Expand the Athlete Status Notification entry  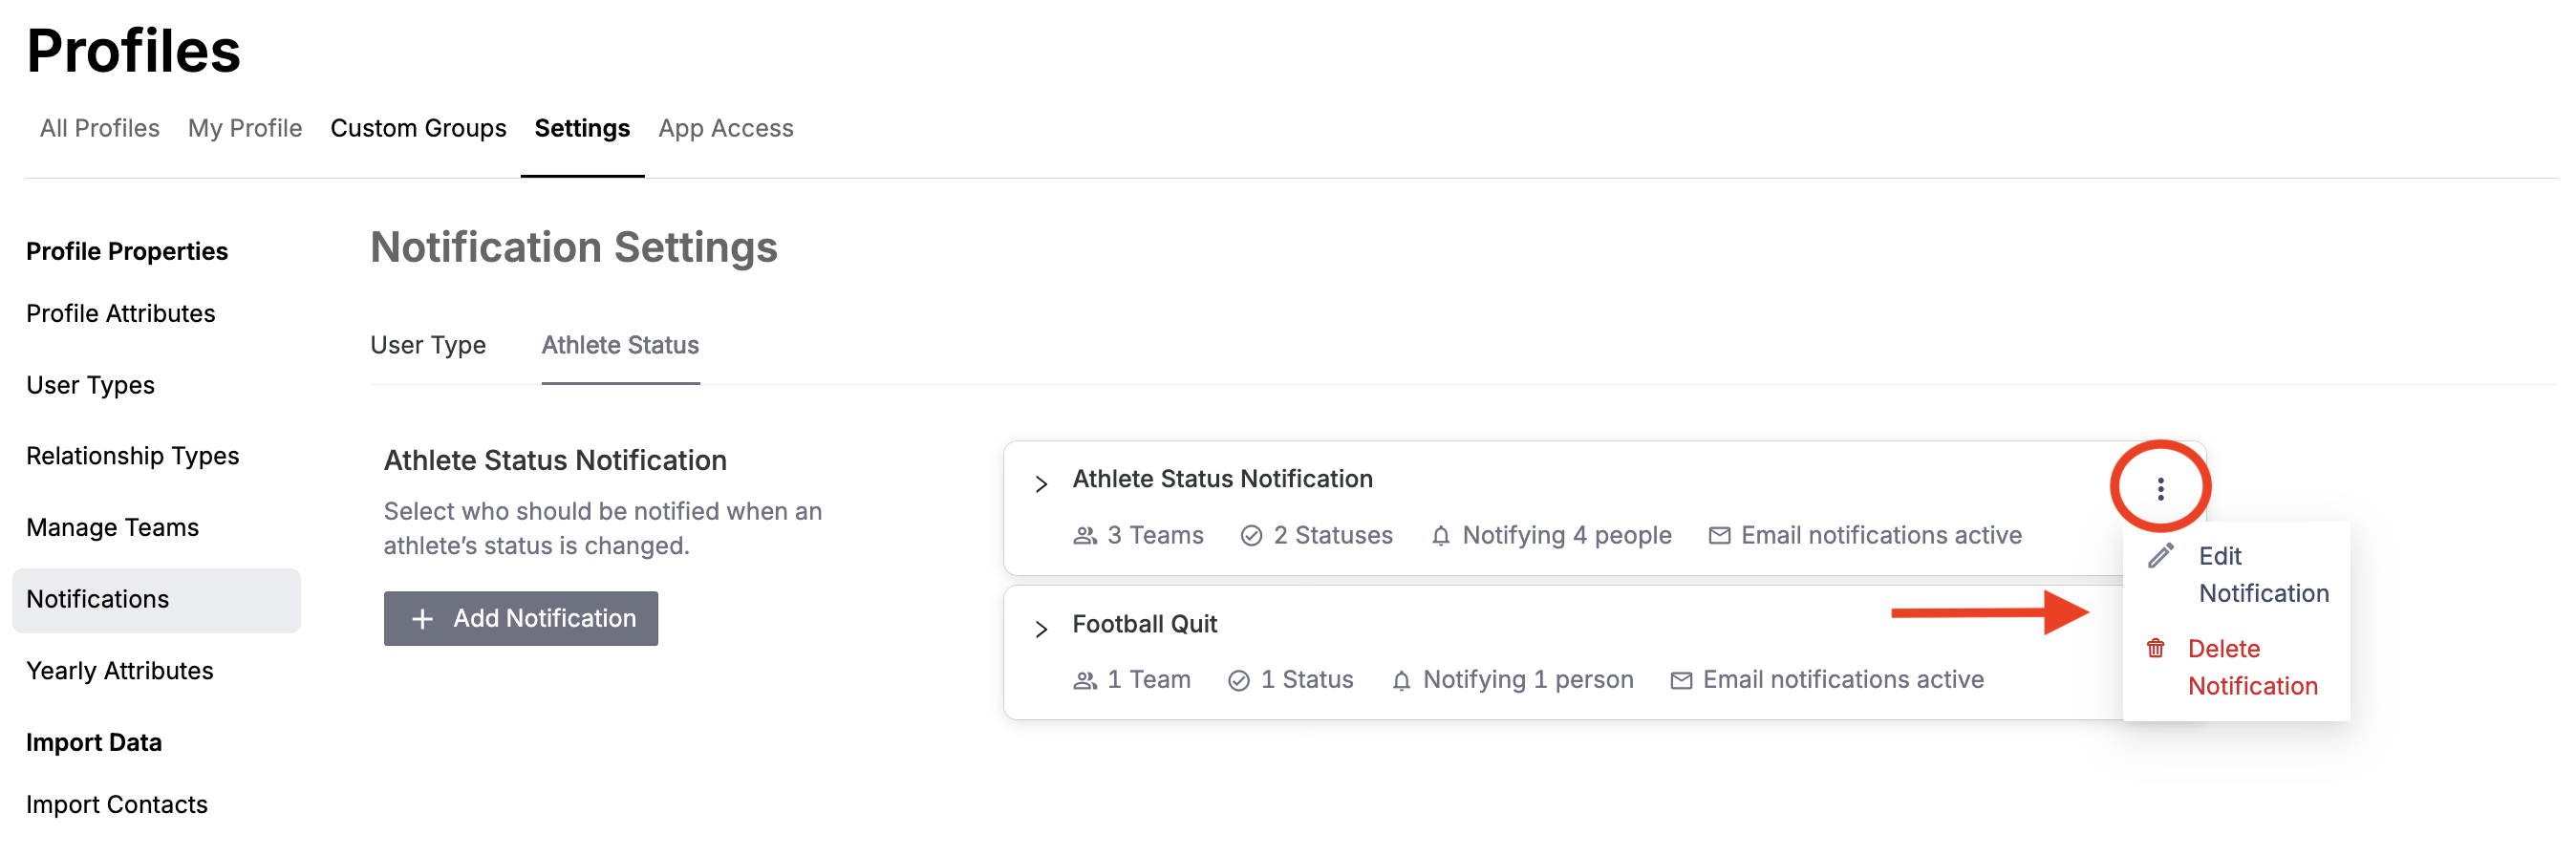[x=1041, y=483]
